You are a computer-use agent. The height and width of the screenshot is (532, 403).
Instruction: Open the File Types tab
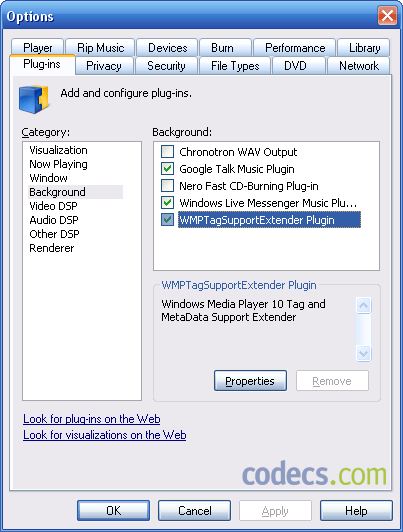coord(235,65)
